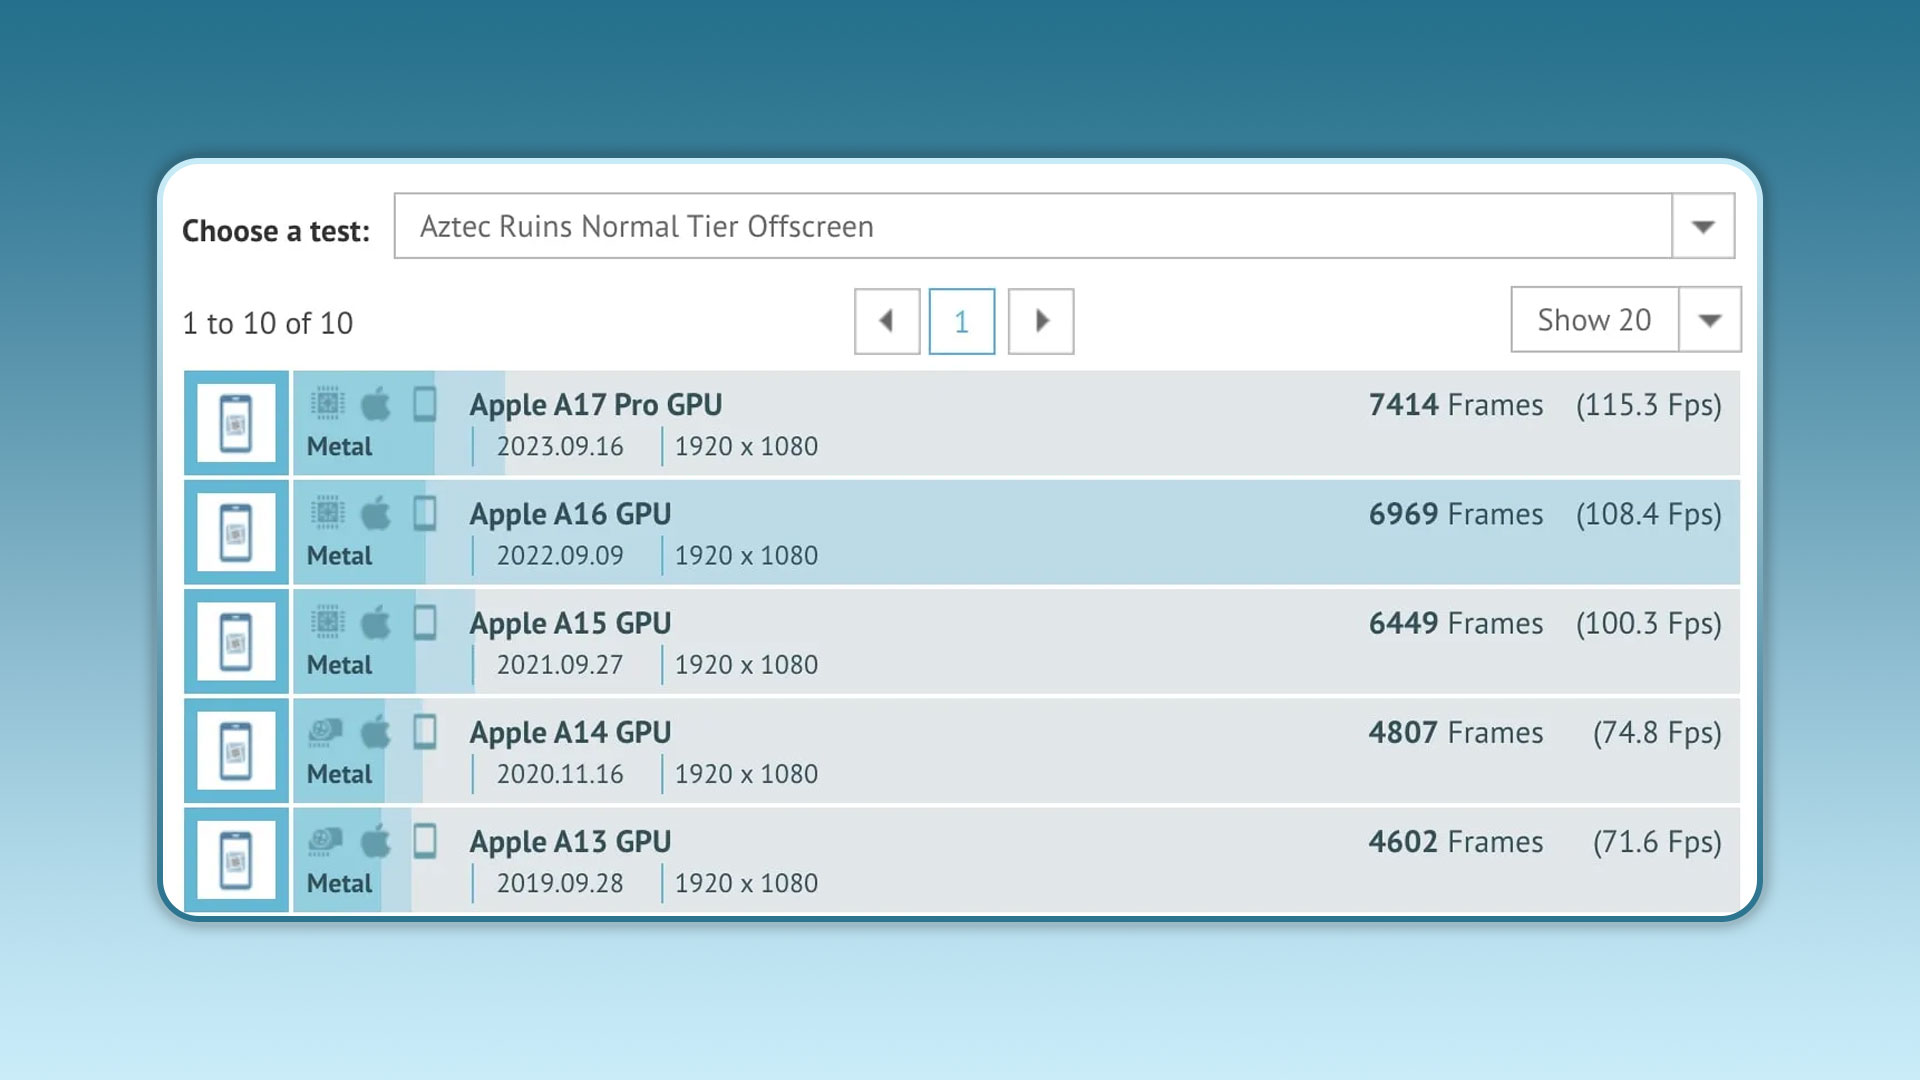The image size is (1920, 1080).
Task: Open the Apple A15 GPU result
Action: click(x=571, y=623)
